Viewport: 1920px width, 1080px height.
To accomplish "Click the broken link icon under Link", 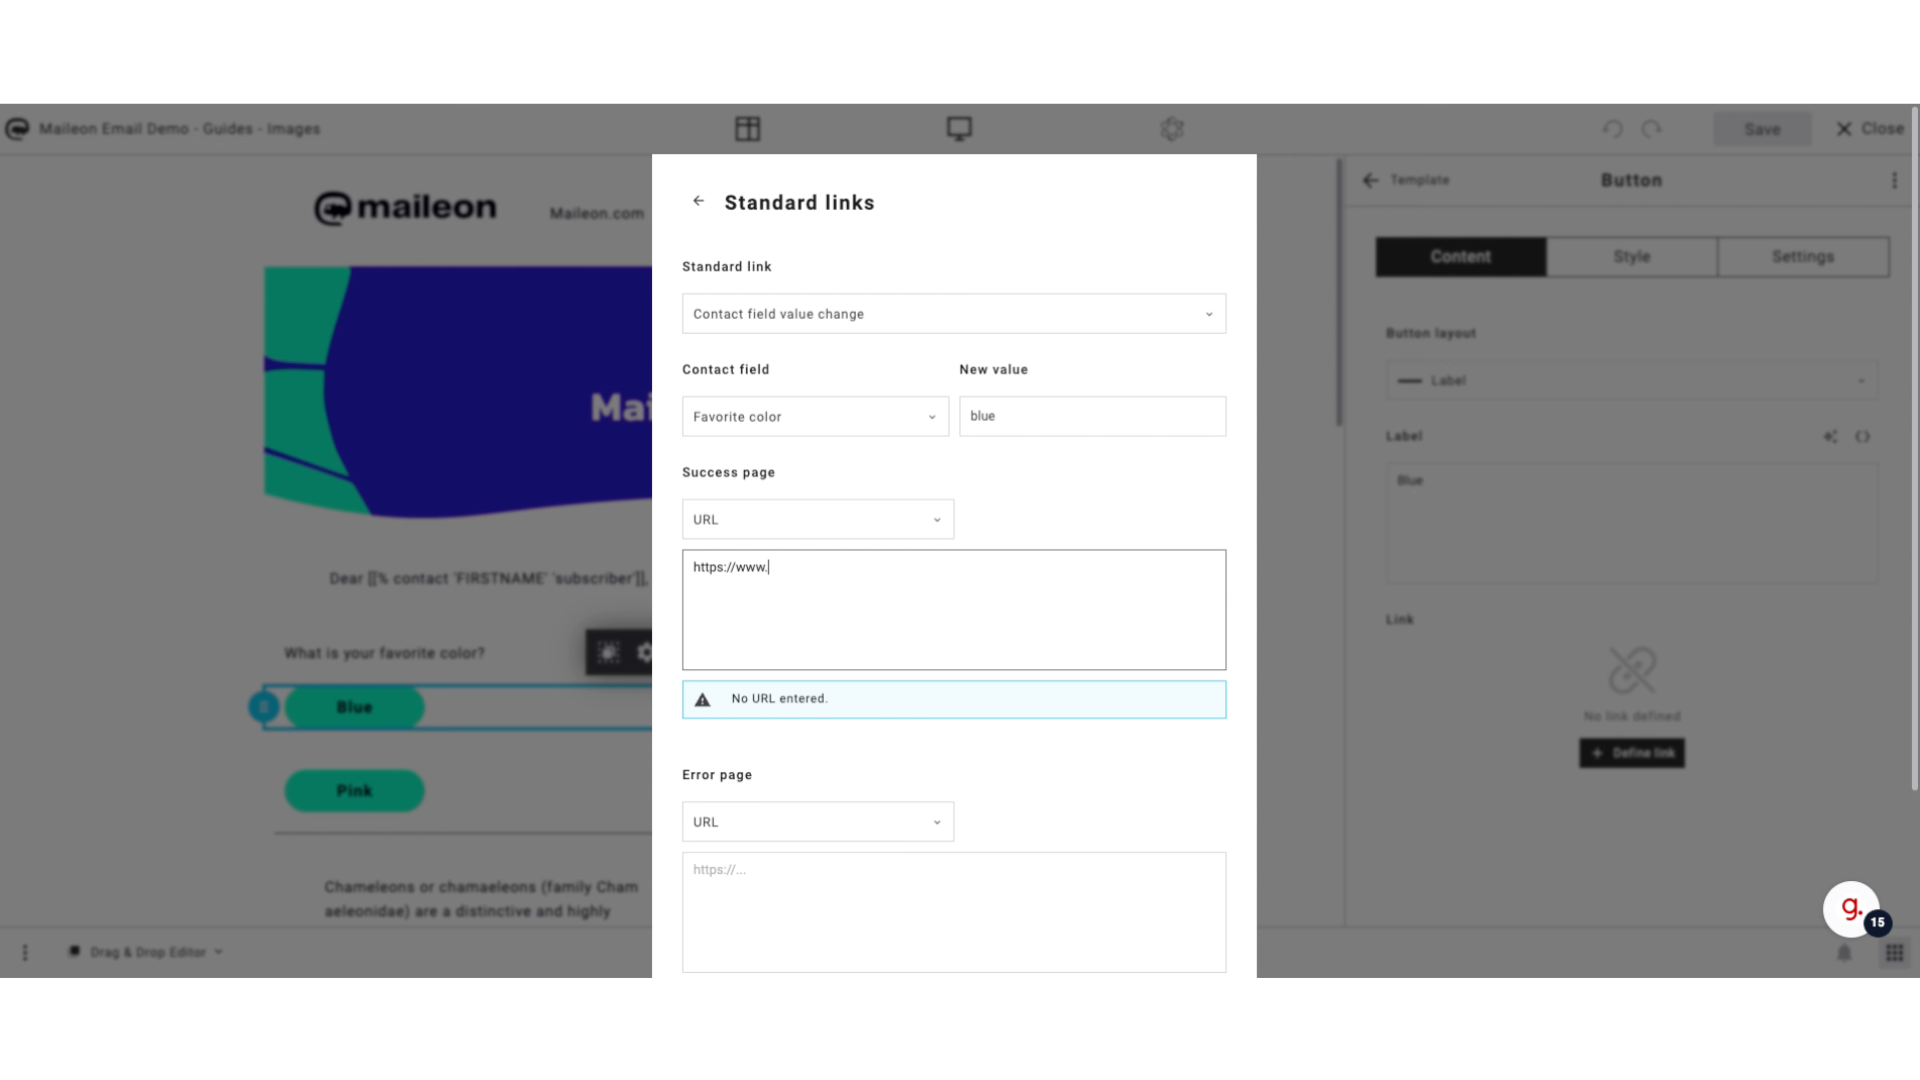I will (1632, 670).
